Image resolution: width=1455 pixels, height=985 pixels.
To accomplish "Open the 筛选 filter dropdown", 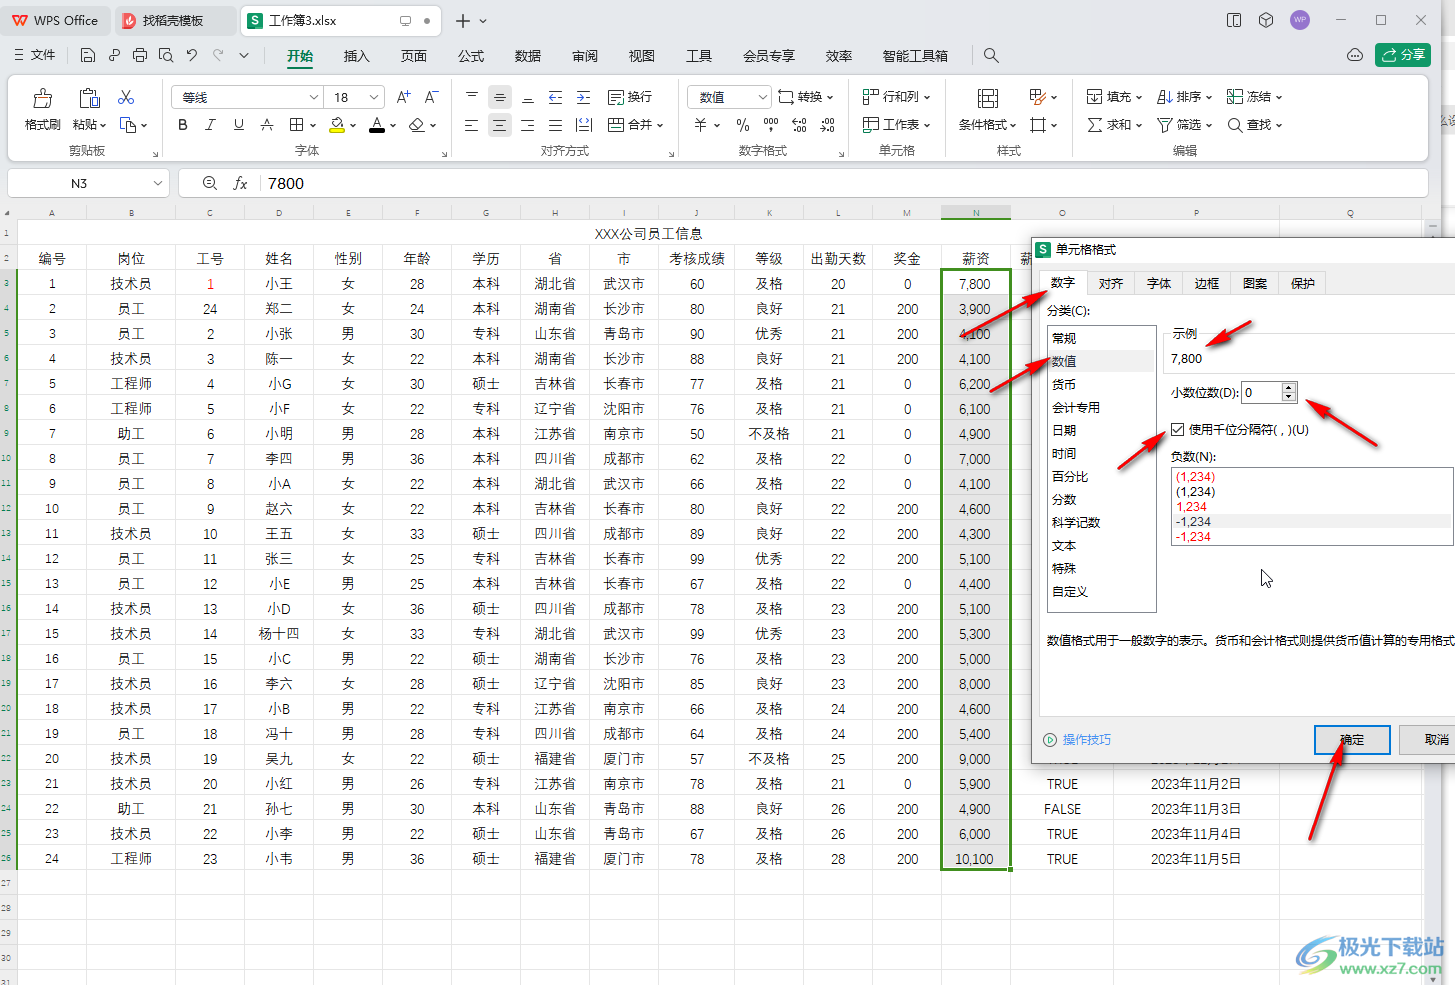I will (x=1185, y=125).
